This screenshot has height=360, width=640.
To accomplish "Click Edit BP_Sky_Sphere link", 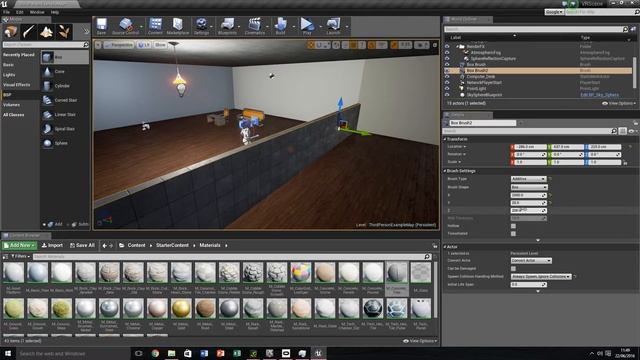I will click(599, 95).
